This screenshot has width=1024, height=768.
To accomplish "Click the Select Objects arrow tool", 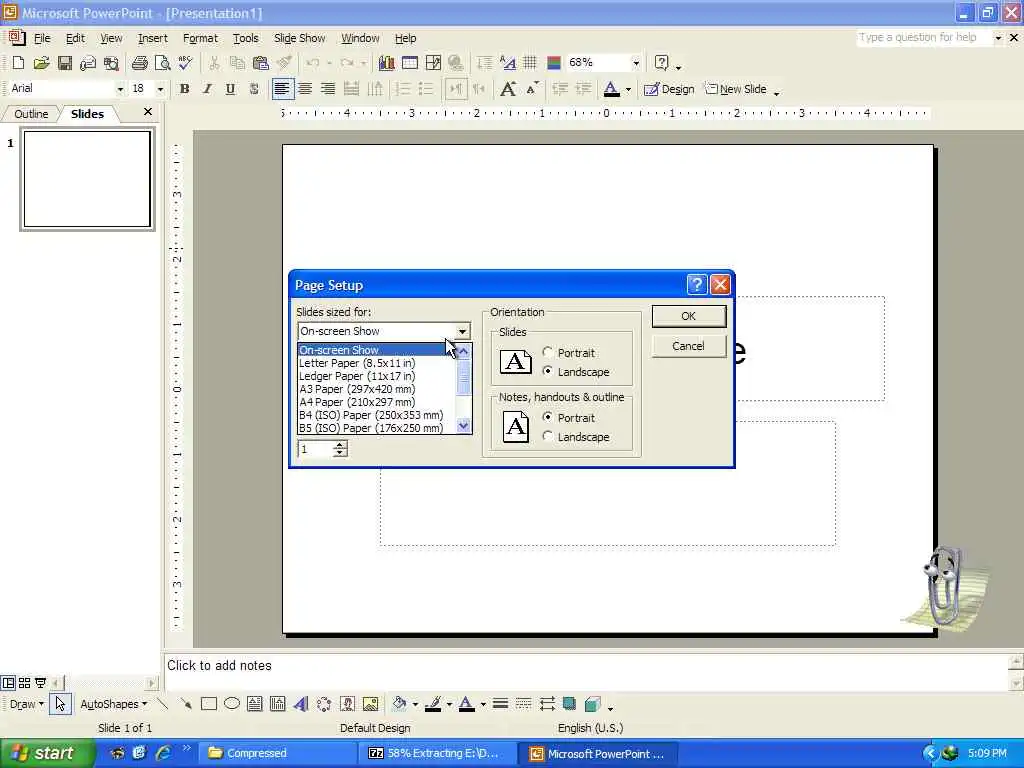I will [60, 704].
